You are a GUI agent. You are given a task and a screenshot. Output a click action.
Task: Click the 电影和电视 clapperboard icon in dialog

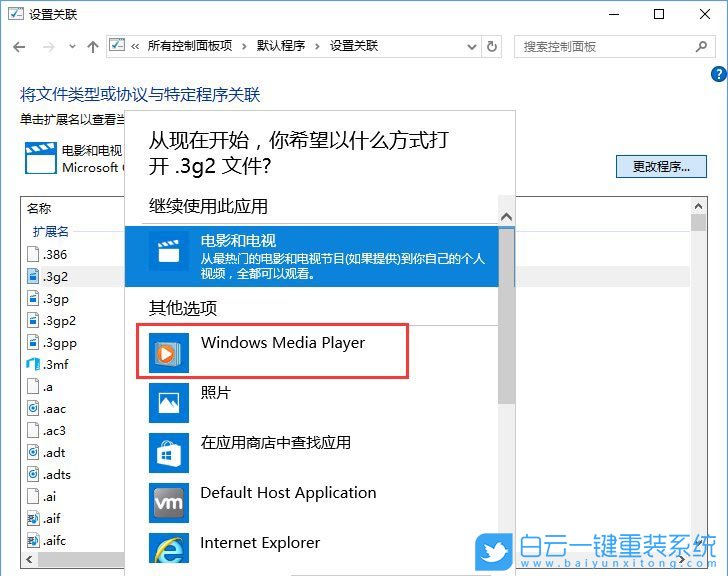point(169,252)
